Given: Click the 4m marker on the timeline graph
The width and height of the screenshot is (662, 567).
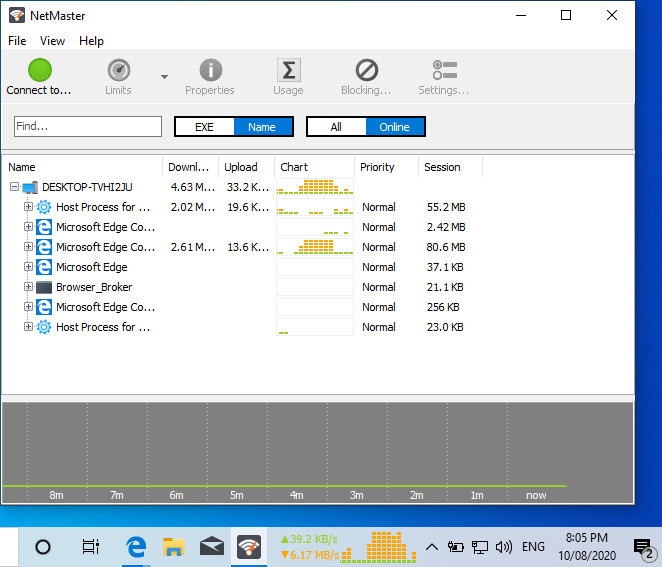Looking at the screenshot, I should coord(297,495).
